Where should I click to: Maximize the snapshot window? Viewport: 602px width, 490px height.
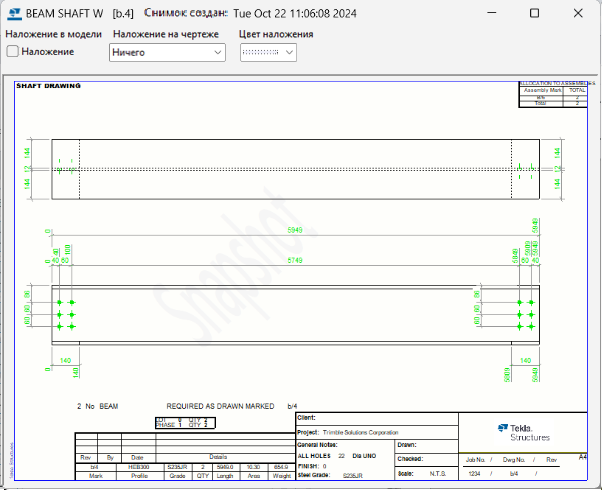(x=535, y=13)
